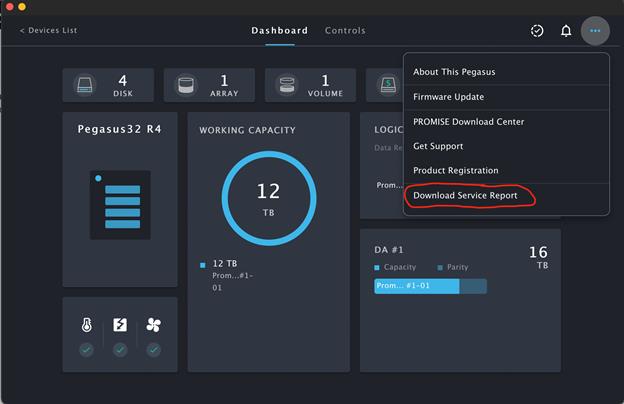Click the volume stack icon
The image size is (624, 404).
[x=287, y=85]
